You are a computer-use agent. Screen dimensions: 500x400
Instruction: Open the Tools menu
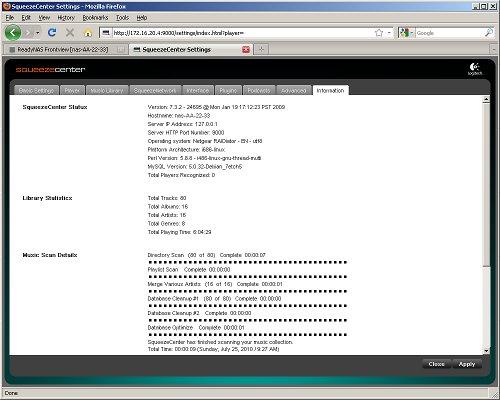122,18
